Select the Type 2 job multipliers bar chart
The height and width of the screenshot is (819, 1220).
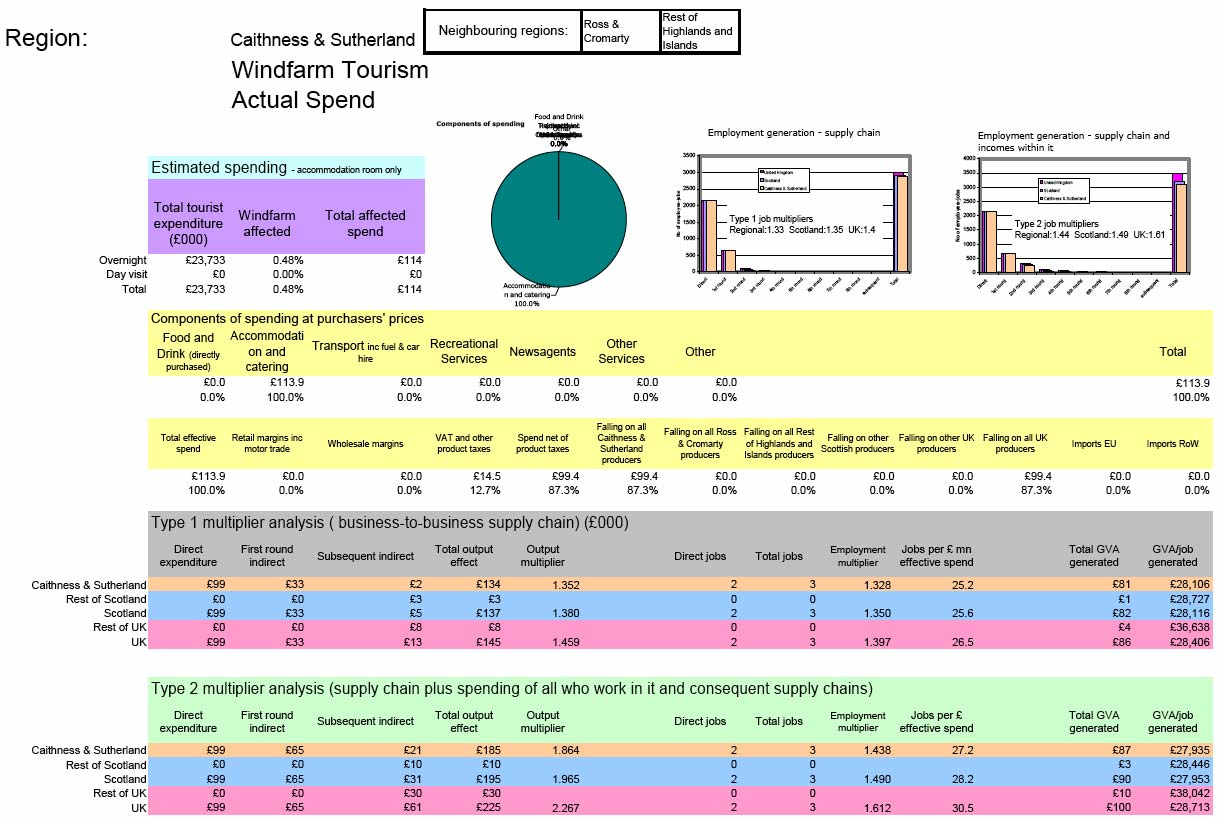1084,215
